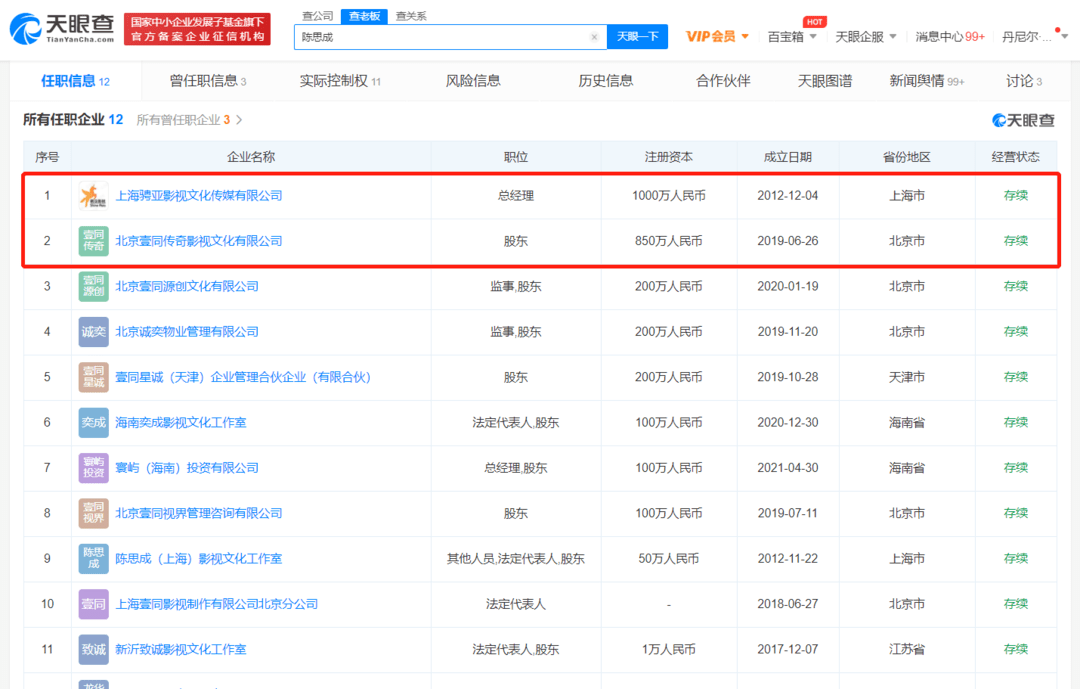Screen dimensions: 1080x689
Task: Click the 国家中小企业发展子基金旗下 red banner
Action: (197, 29)
